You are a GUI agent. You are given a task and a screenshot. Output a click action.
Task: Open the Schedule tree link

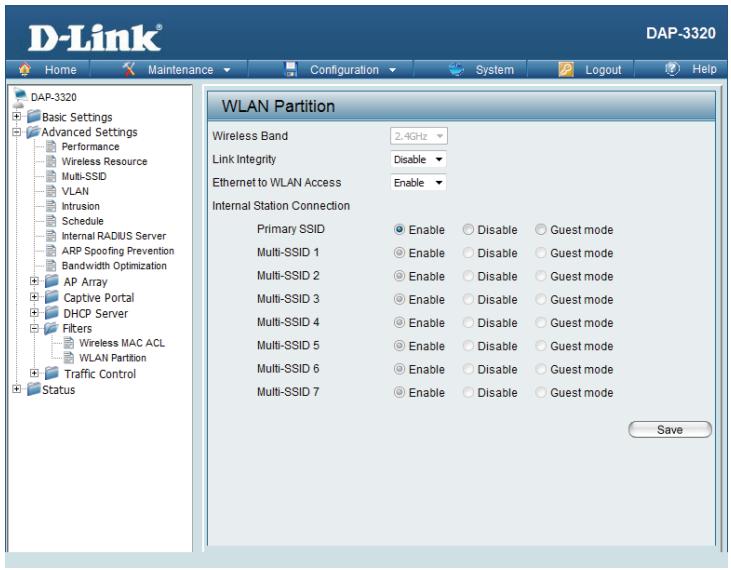pos(82,221)
